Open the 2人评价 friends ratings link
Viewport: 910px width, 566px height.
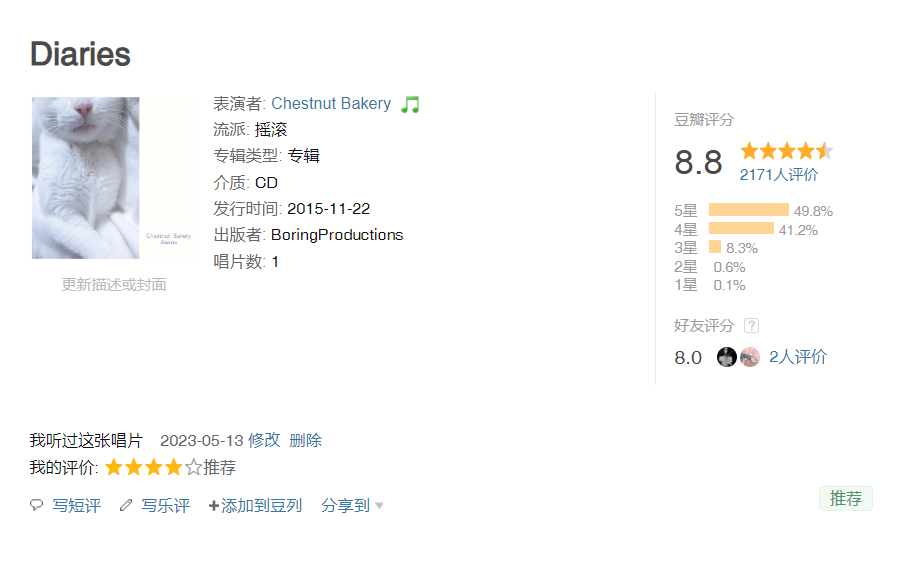pyautogui.click(x=797, y=357)
